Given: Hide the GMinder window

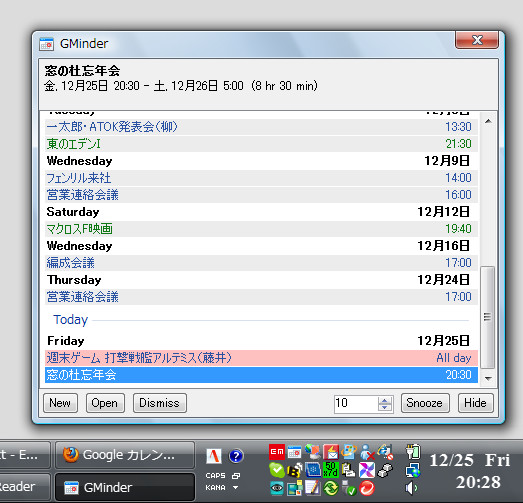Looking at the screenshot, I should (475, 403).
